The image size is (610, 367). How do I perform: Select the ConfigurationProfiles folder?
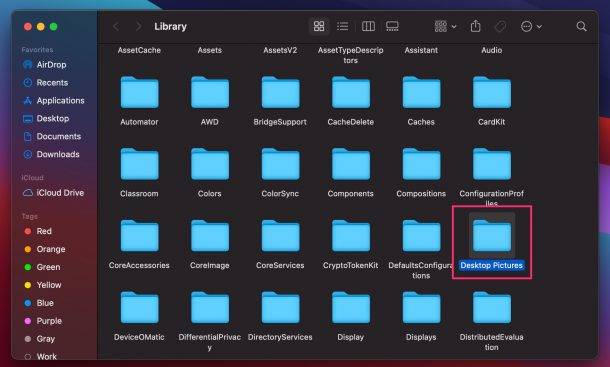pos(491,164)
